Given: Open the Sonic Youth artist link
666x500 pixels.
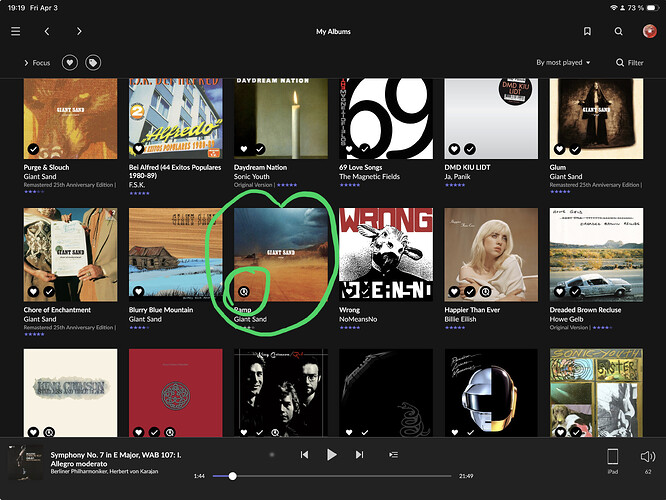Looking at the screenshot, I should pos(251,176).
